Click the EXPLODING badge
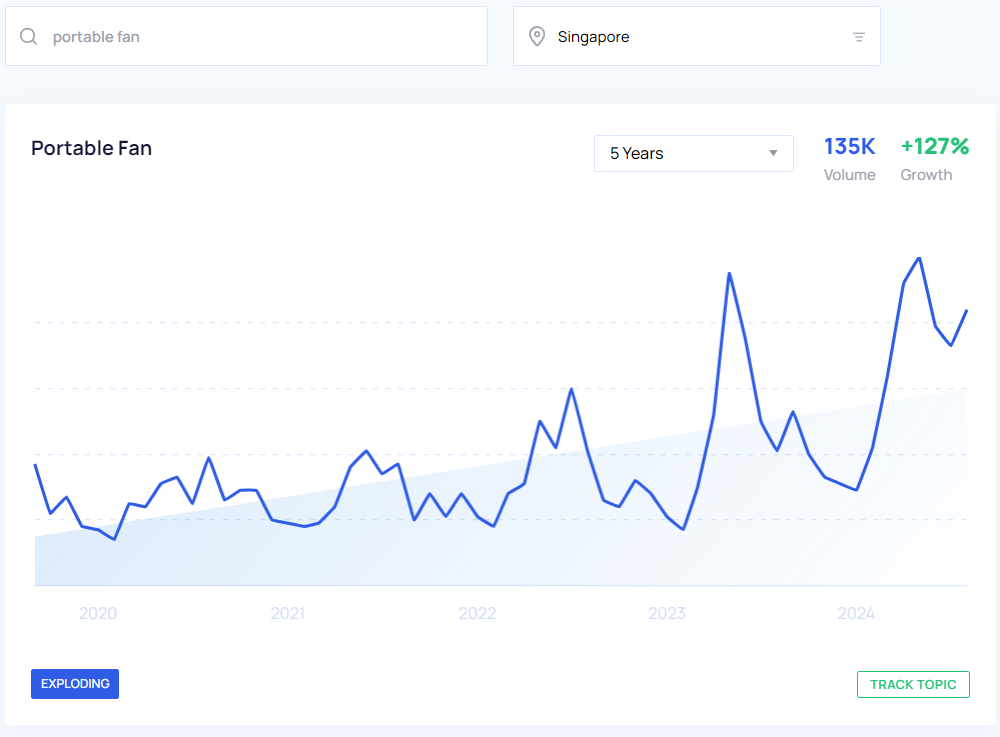The width and height of the screenshot is (1000, 737). click(x=75, y=684)
